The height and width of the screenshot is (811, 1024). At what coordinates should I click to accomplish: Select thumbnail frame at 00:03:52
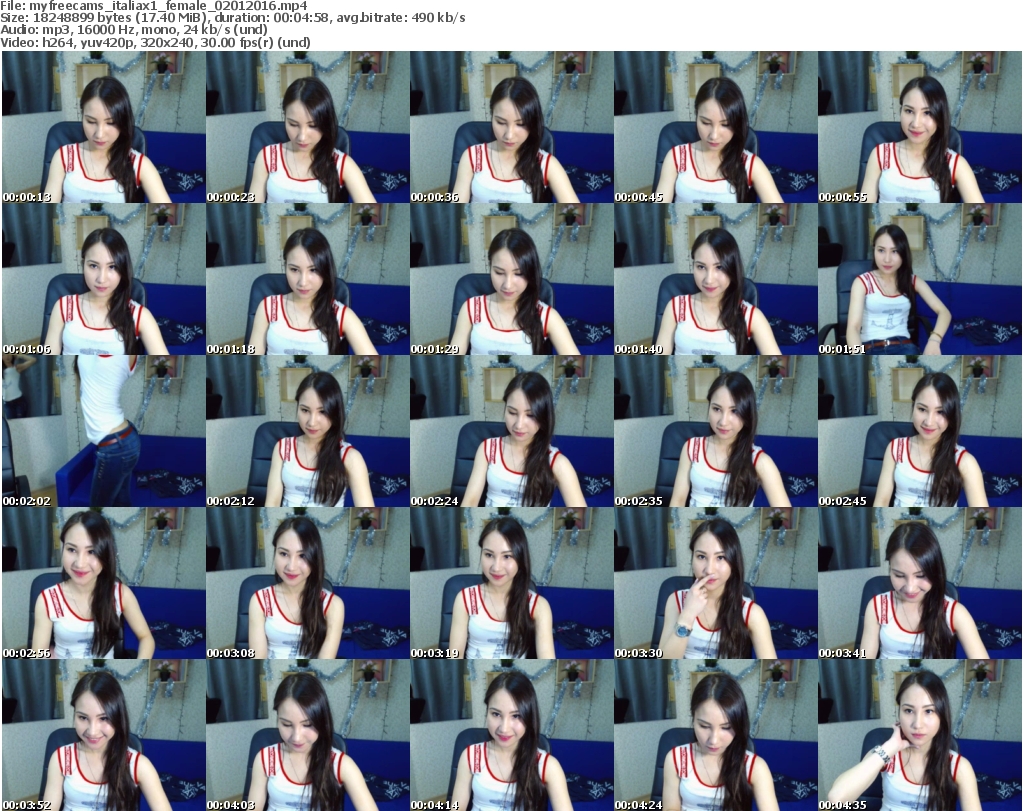[104, 735]
